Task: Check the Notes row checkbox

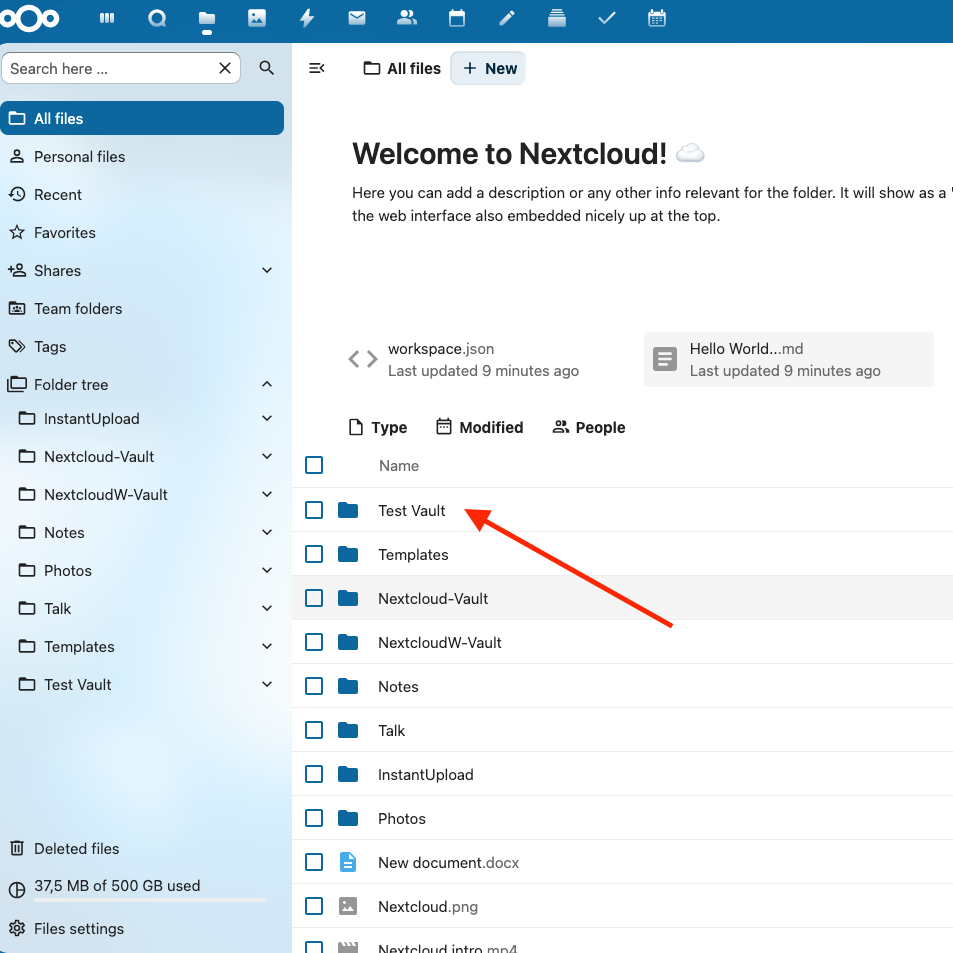Action: coord(314,686)
